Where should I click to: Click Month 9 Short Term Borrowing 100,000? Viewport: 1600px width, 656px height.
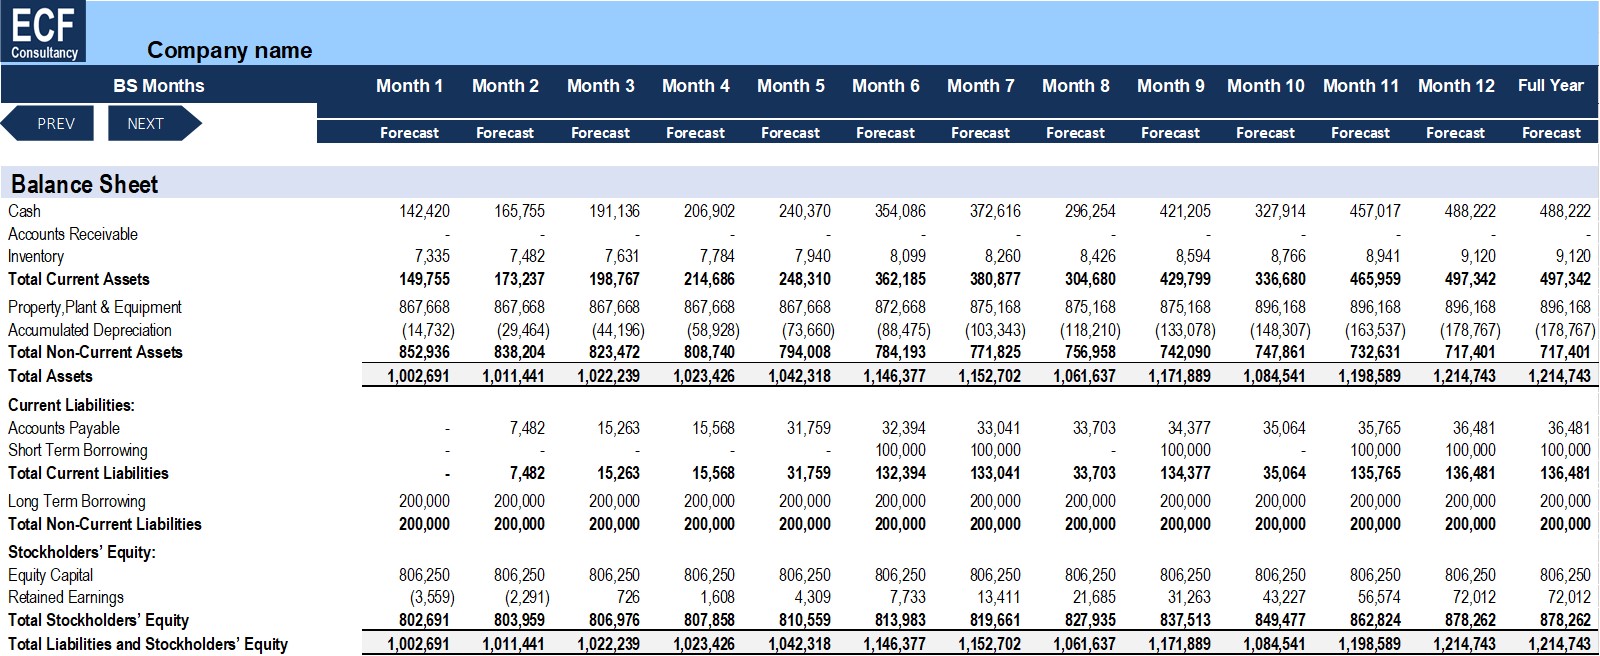coord(1185,450)
